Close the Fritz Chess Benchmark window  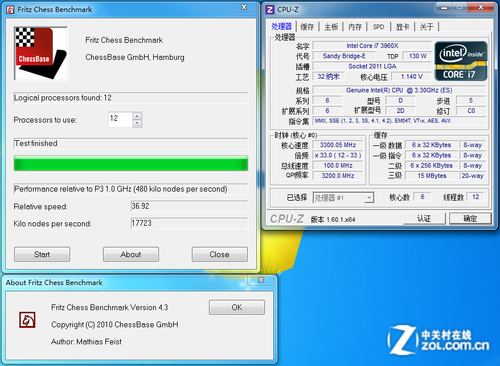pos(244,7)
